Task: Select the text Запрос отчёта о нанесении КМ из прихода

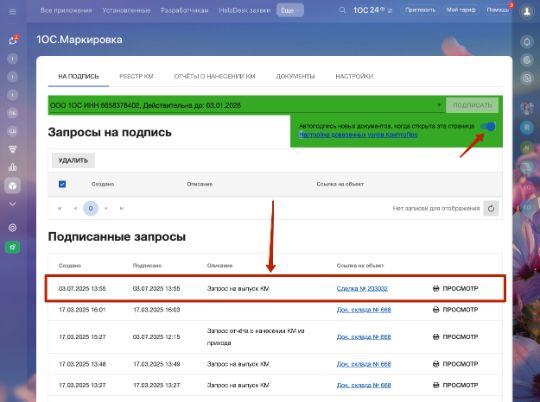Action: tap(256, 337)
